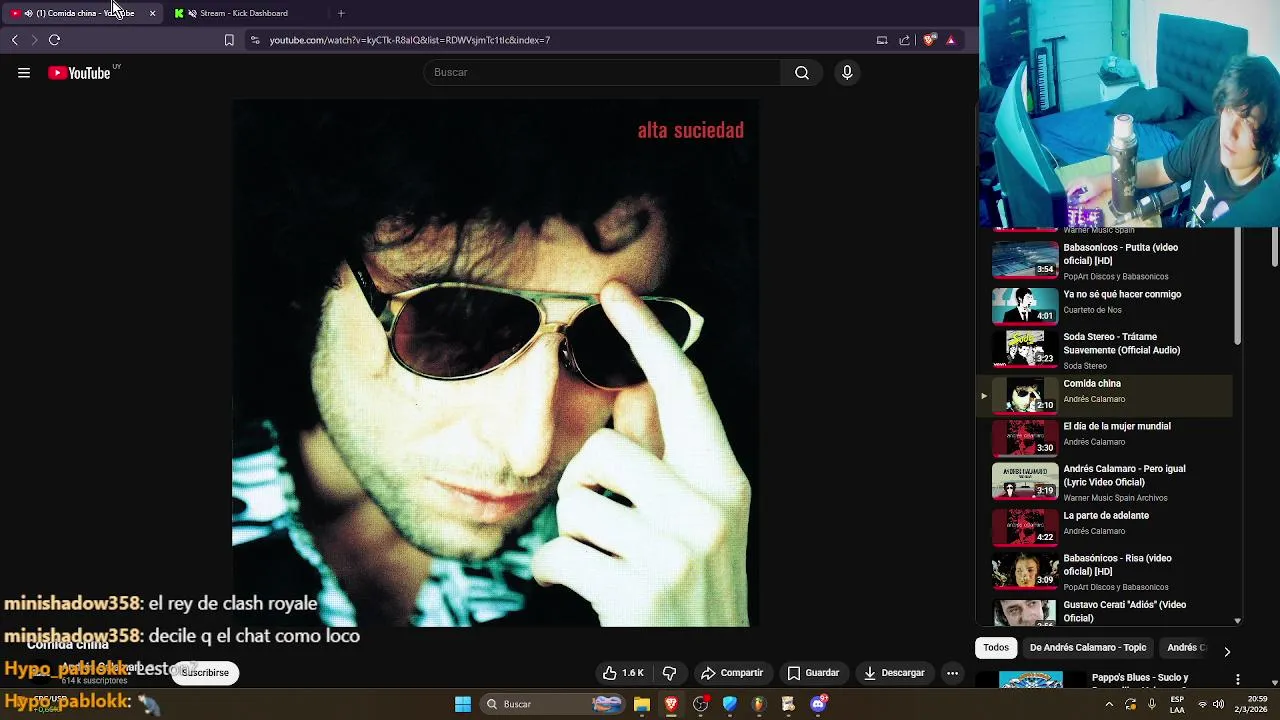
Task: Select the Comida china YouTube tab
Action: 84,13
